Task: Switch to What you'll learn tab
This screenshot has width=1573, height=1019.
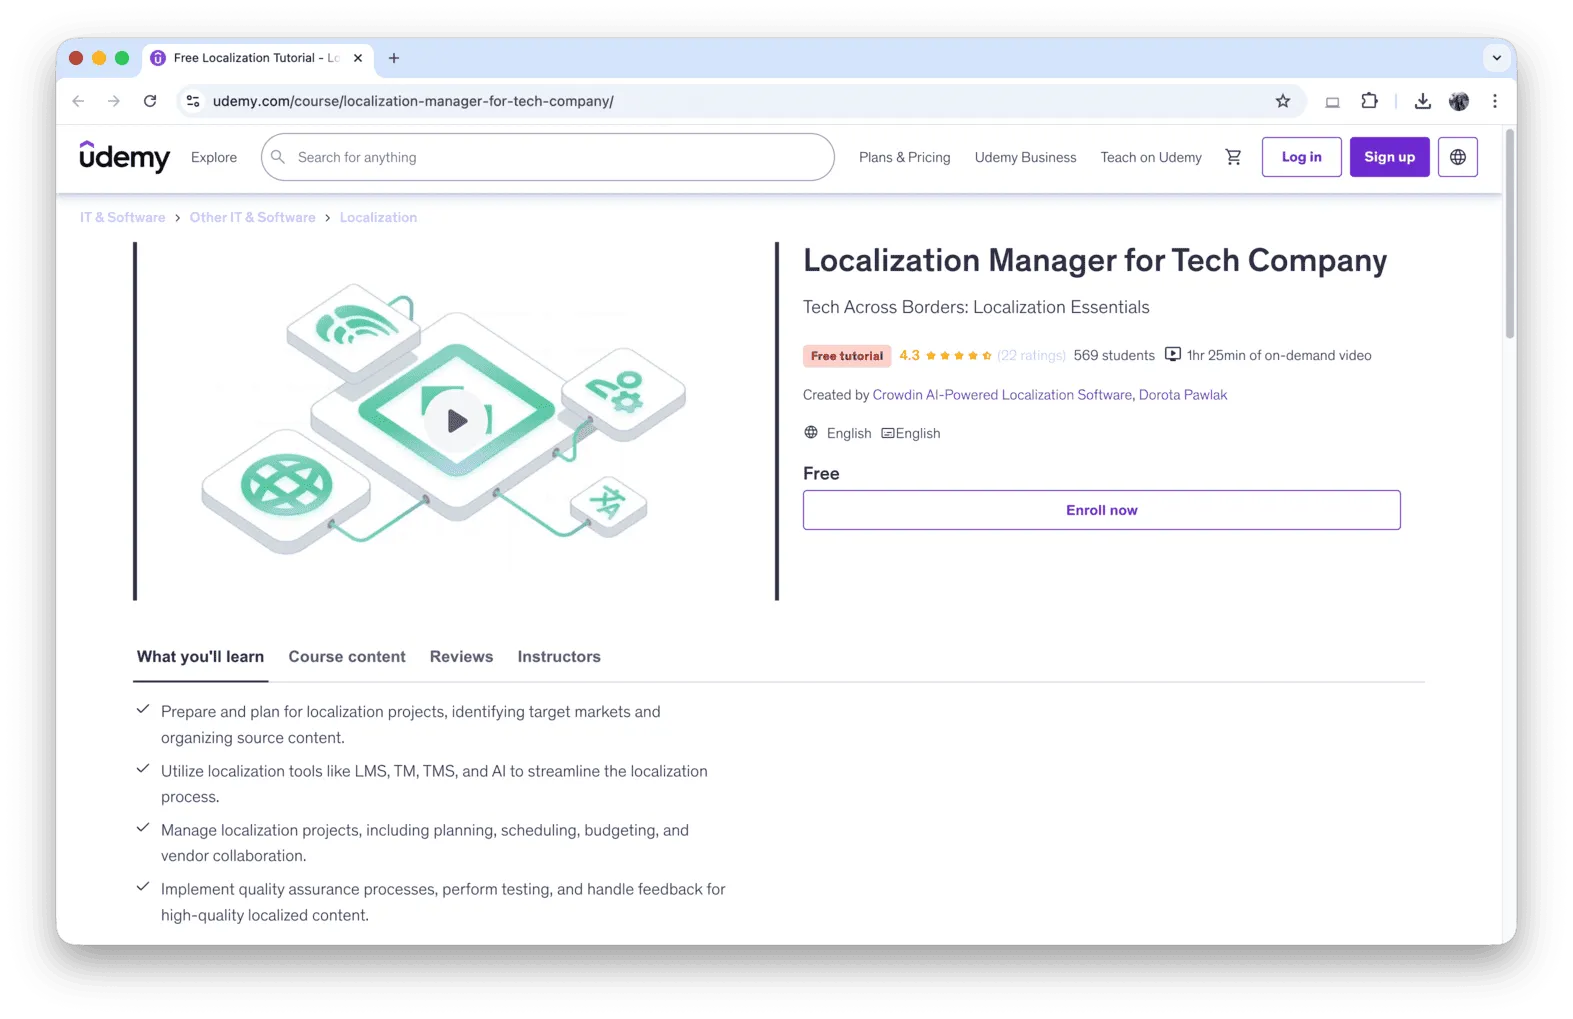Action: click(x=200, y=657)
